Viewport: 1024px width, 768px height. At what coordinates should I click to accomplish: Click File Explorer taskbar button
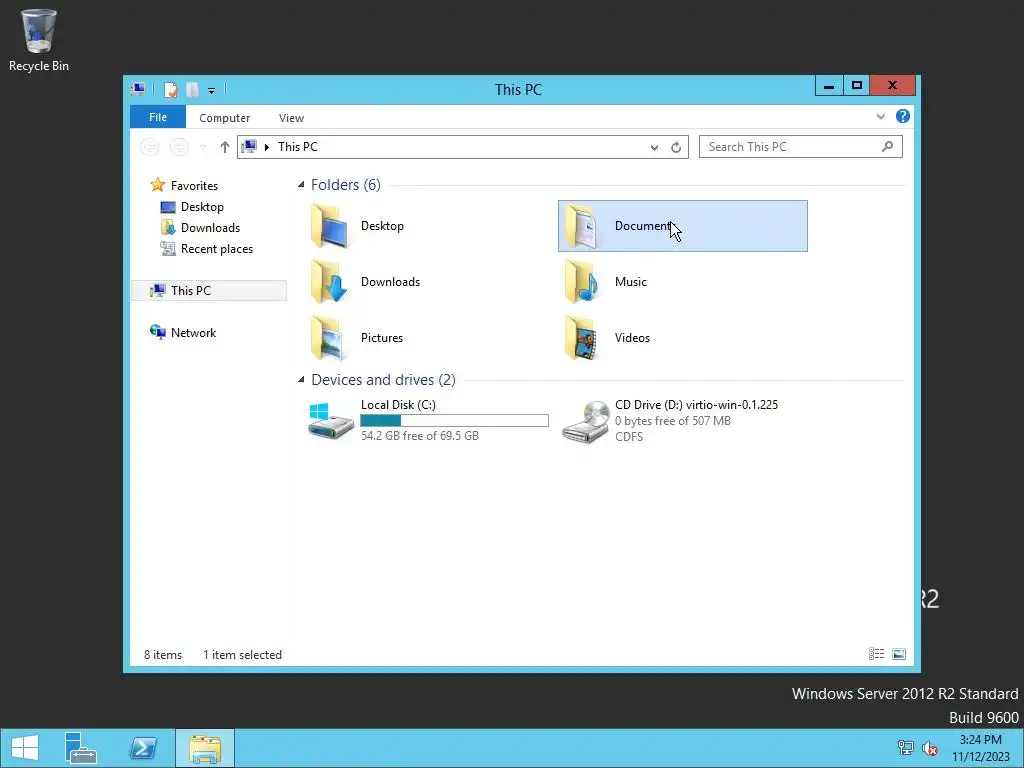(x=204, y=748)
